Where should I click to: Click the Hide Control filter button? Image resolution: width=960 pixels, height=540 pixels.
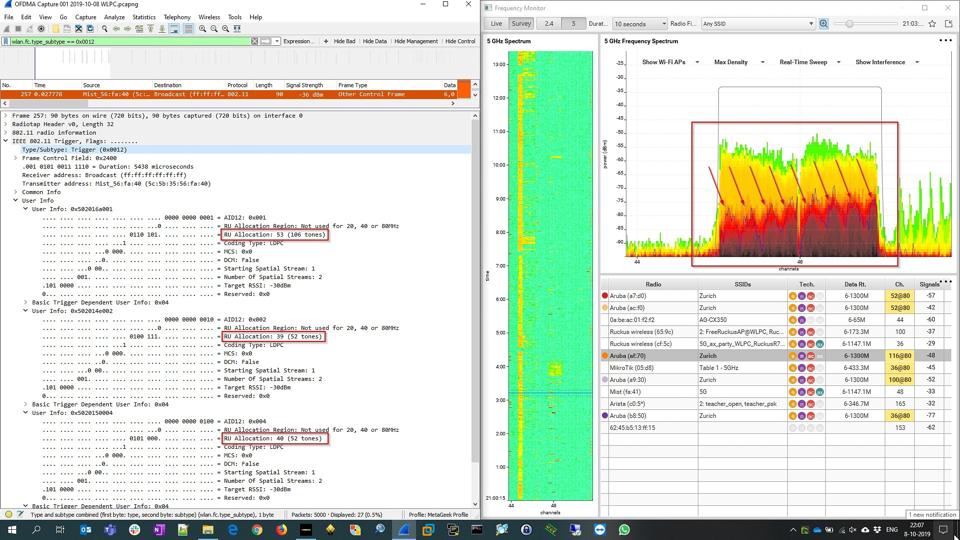pyautogui.click(x=460, y=41)
